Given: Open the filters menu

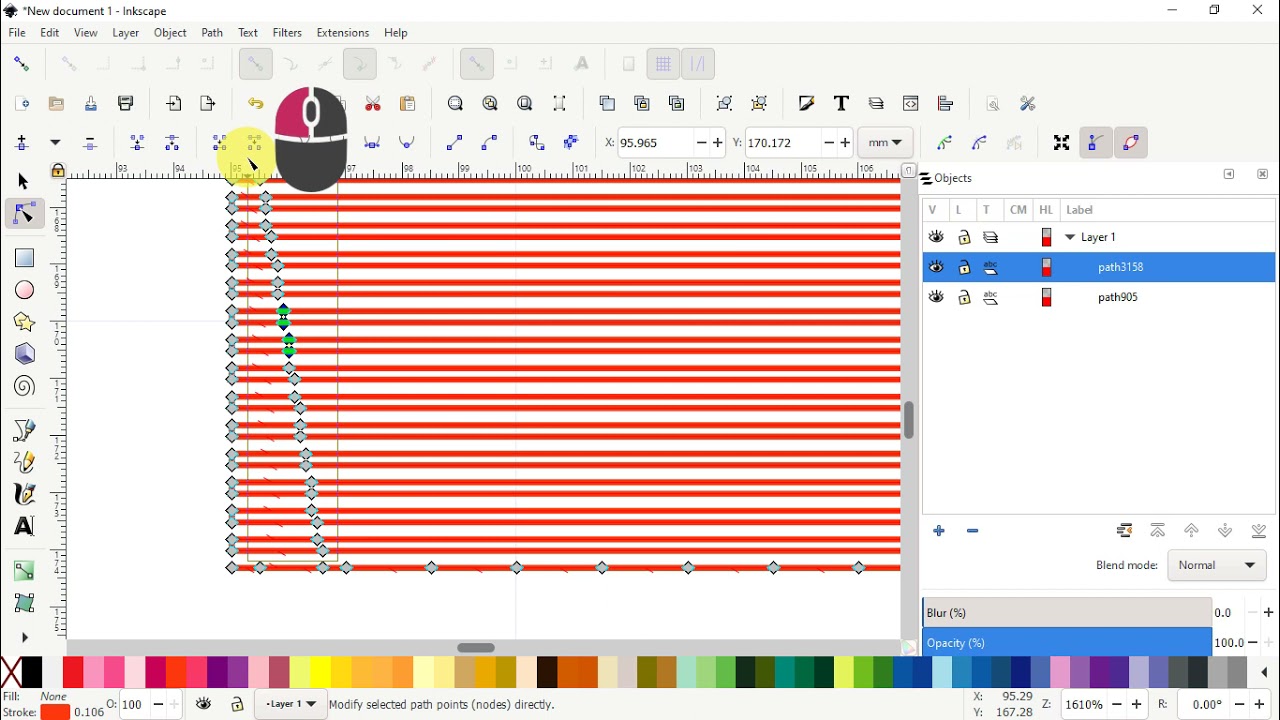Looking at the screenshot, I should (288, 33).
